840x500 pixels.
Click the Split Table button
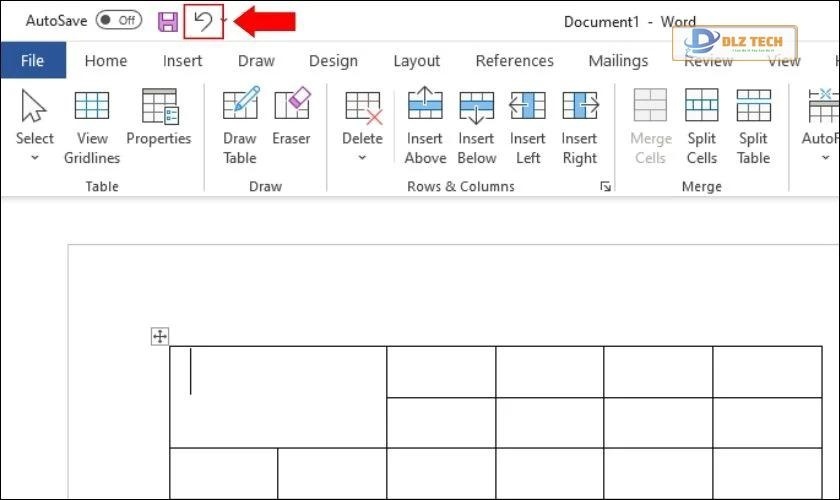coord(753,127)
